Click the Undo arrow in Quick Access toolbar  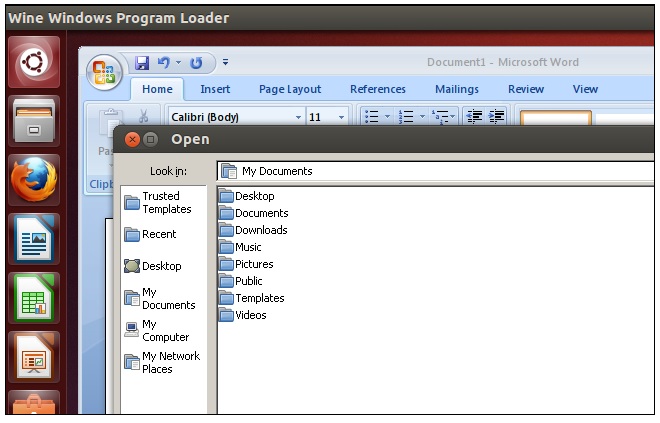(164, 63)
